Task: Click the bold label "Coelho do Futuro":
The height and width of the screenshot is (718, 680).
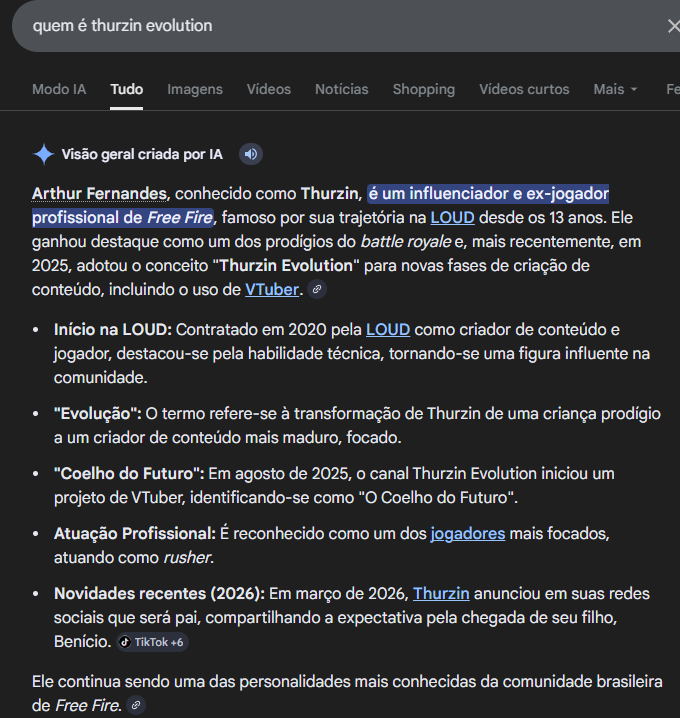Action: point(129,474)
